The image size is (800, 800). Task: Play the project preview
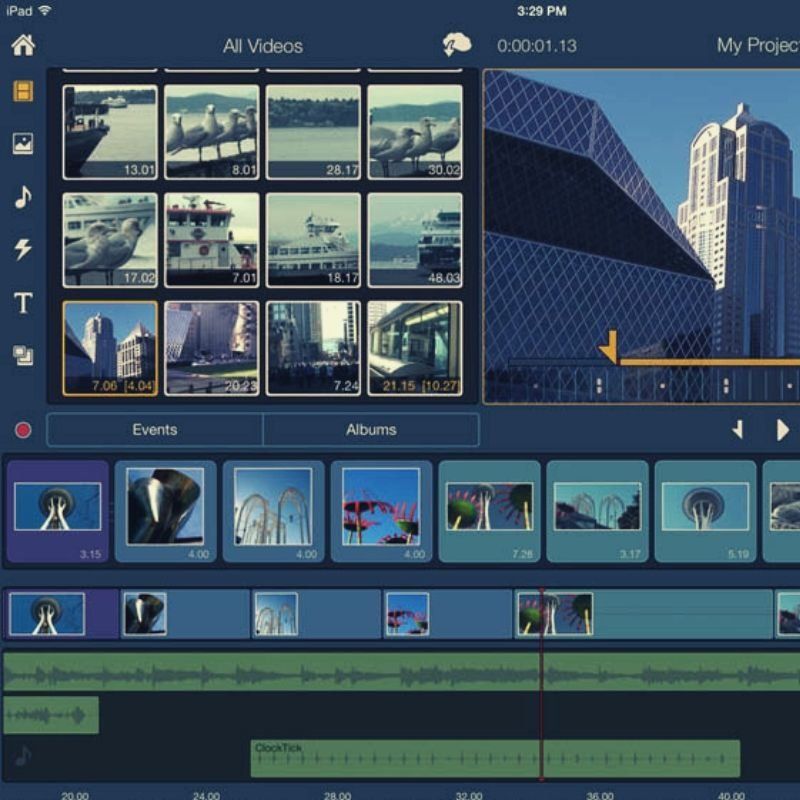[782, 430]
